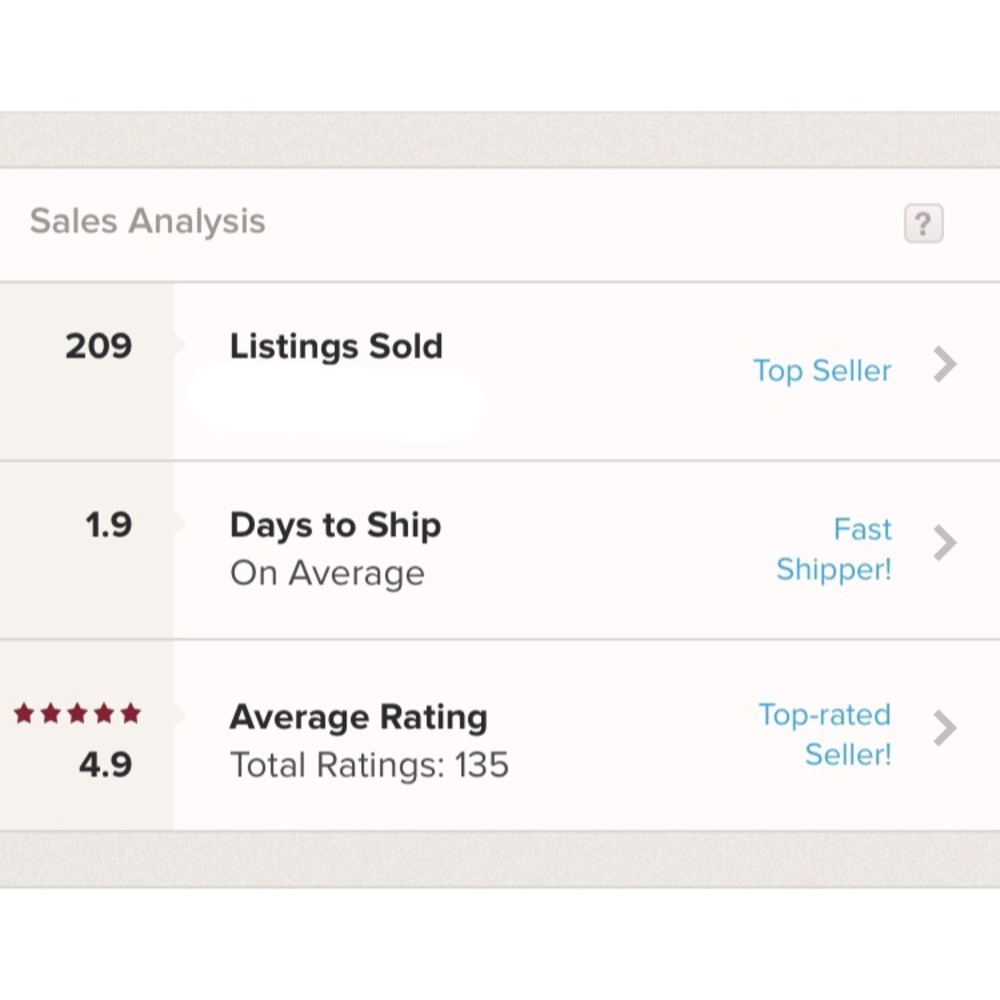Viewport: 1000px width, 1000px height.
Task: Expand the Average Rating row chevron
Action: (x=944, y=729)
